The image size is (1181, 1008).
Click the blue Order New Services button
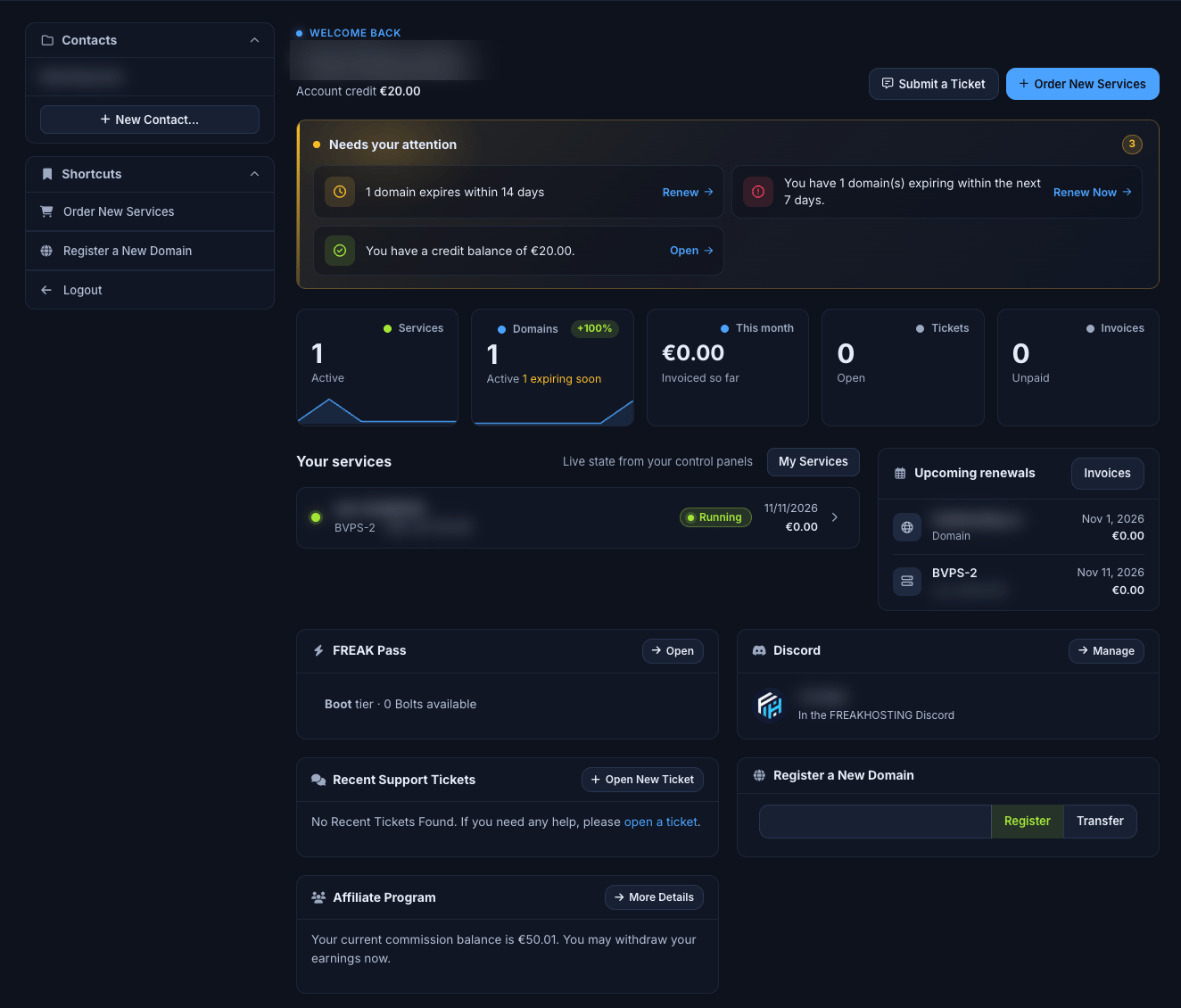click(x=1082, y=84)
